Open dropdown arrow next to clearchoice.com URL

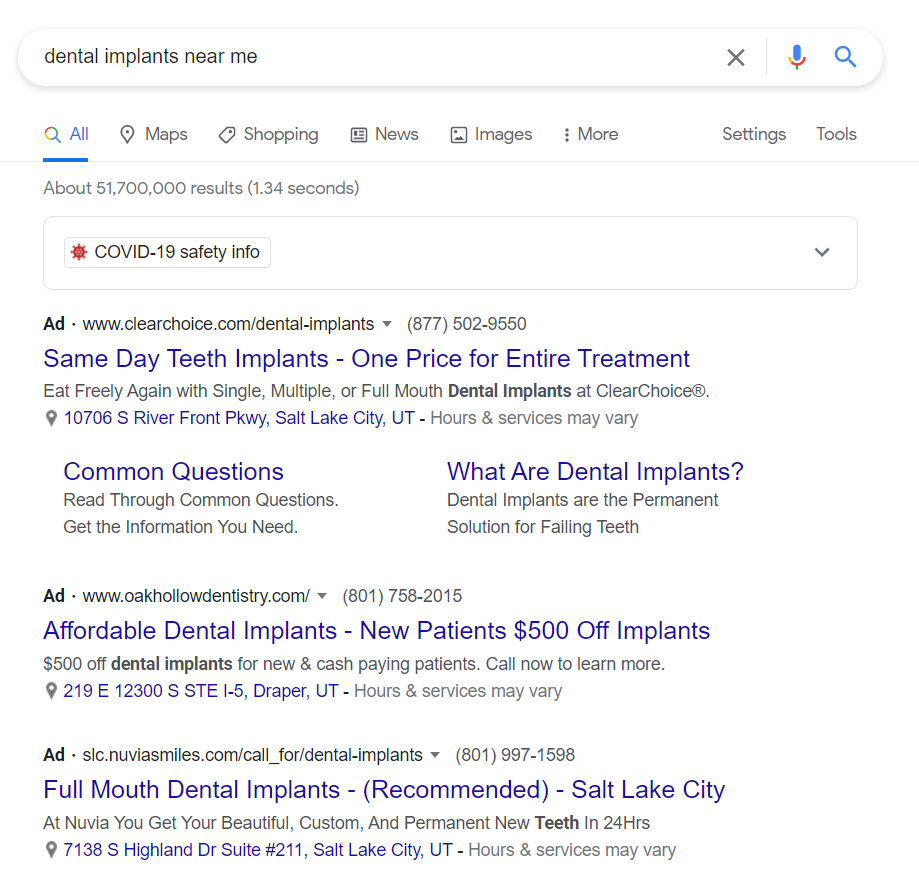coord(387,324)
